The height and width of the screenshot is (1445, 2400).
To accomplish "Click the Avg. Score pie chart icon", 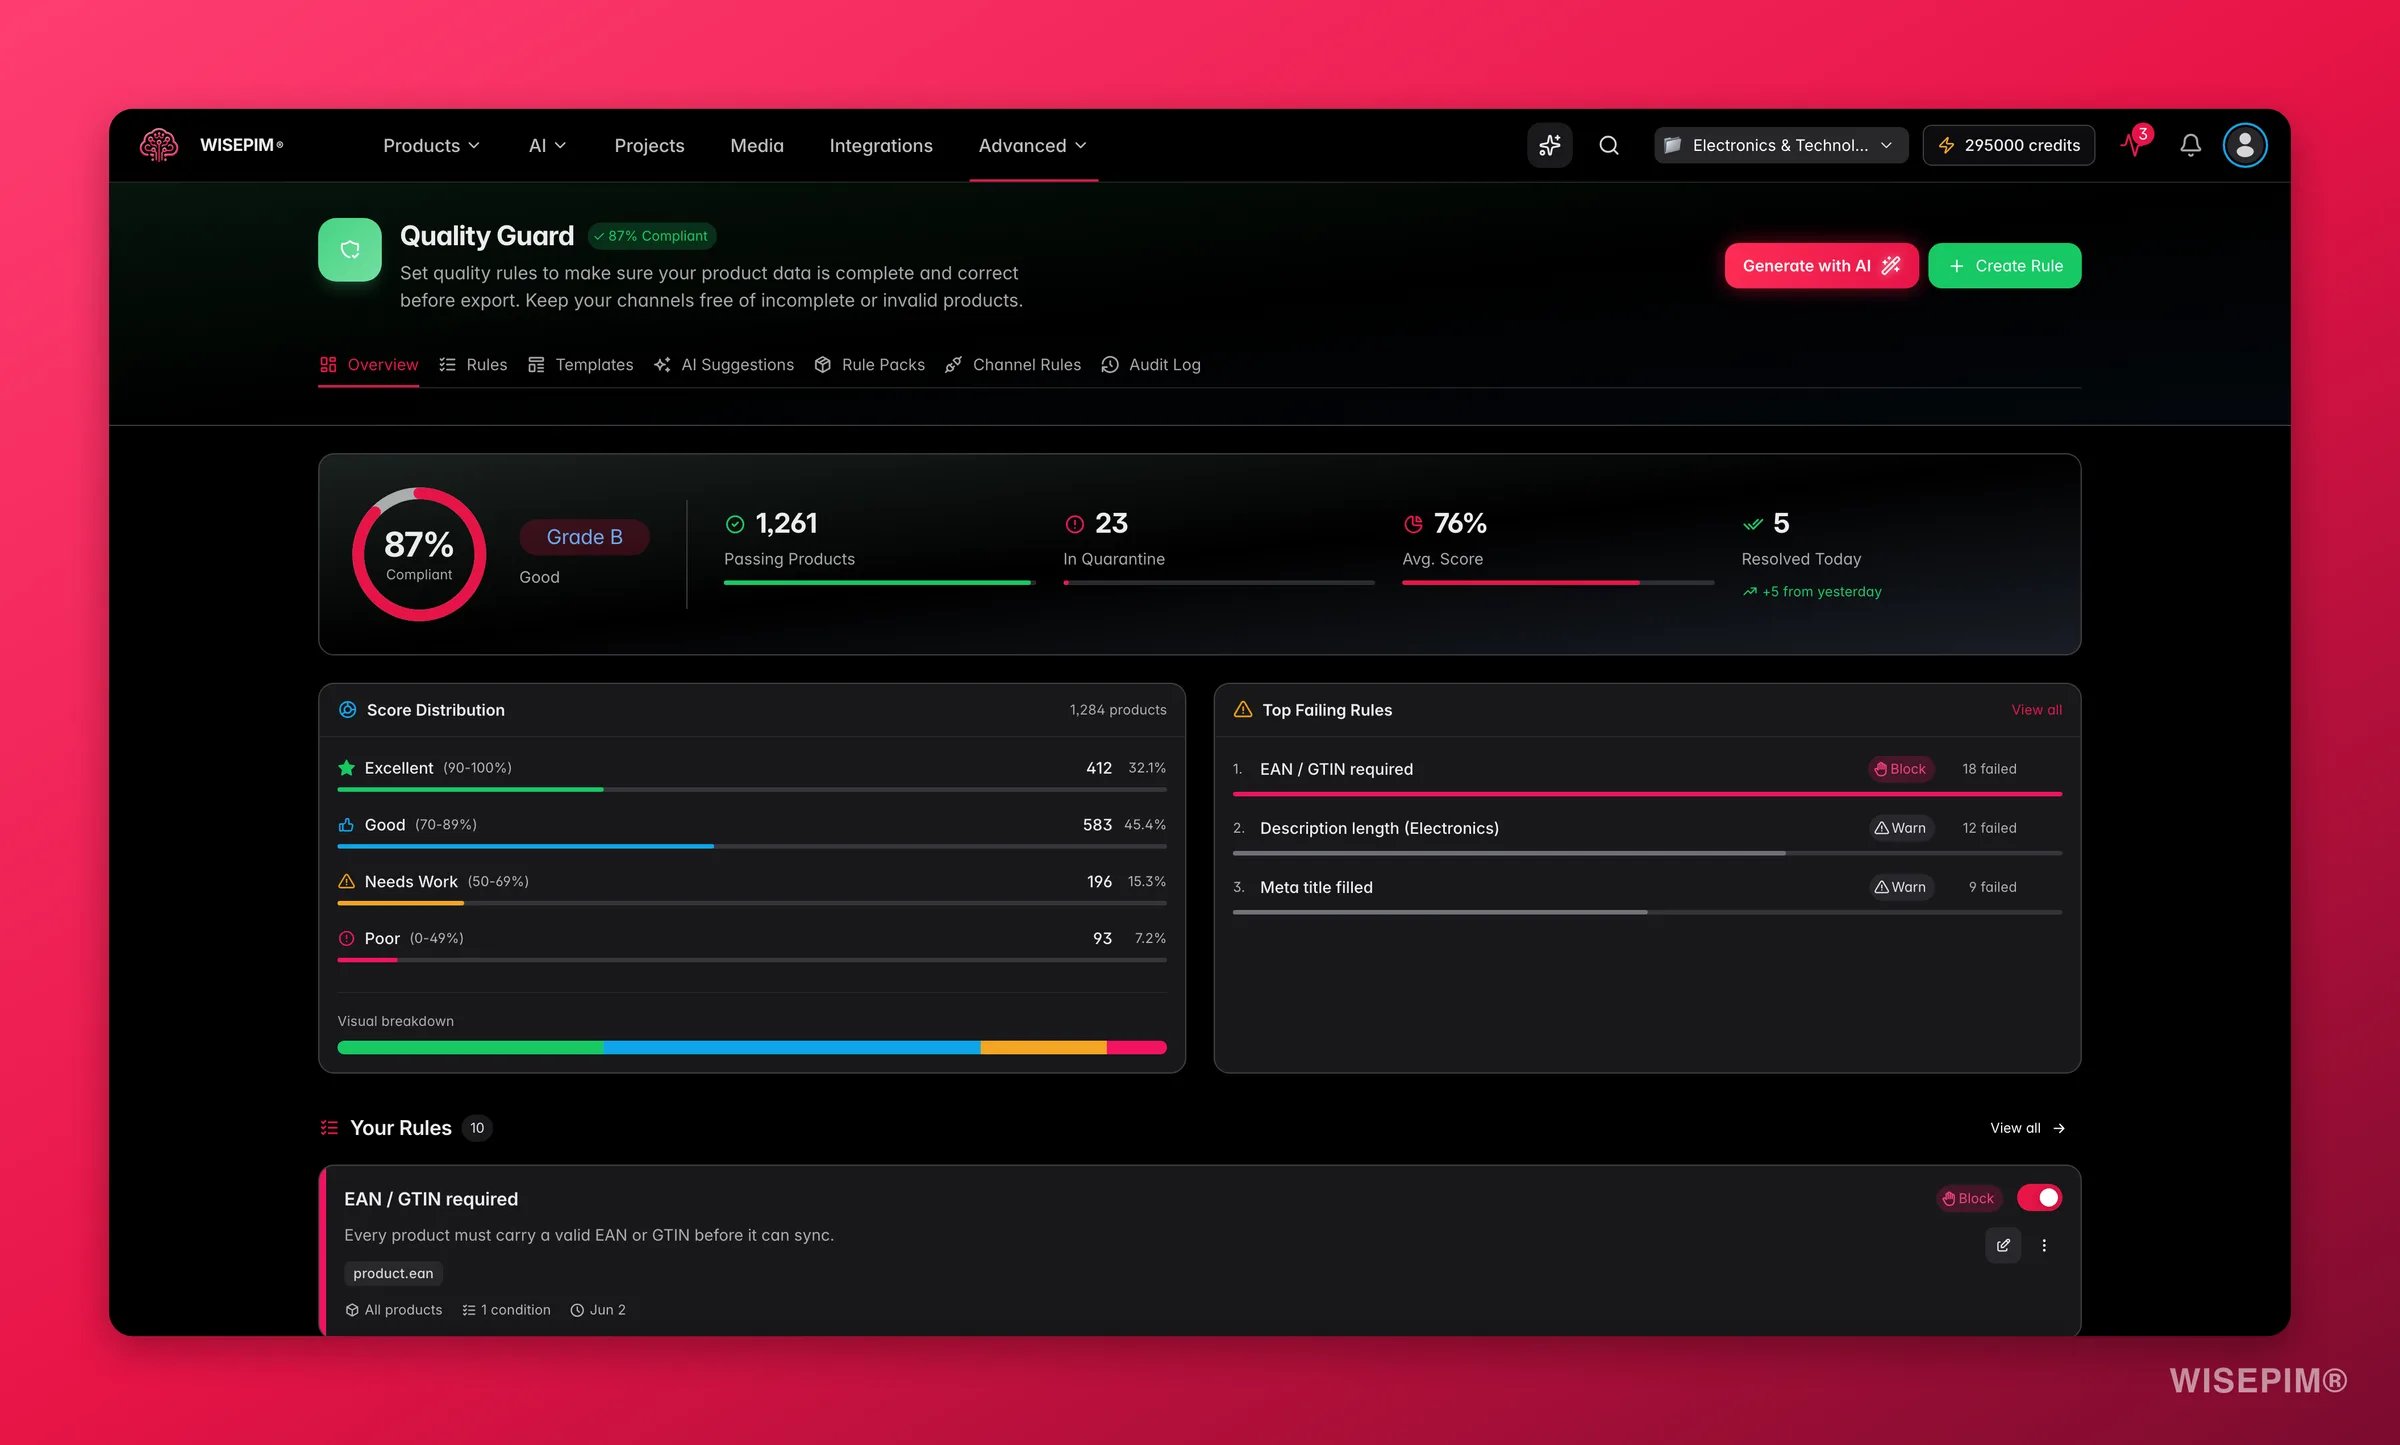I will coord(1413,523).
